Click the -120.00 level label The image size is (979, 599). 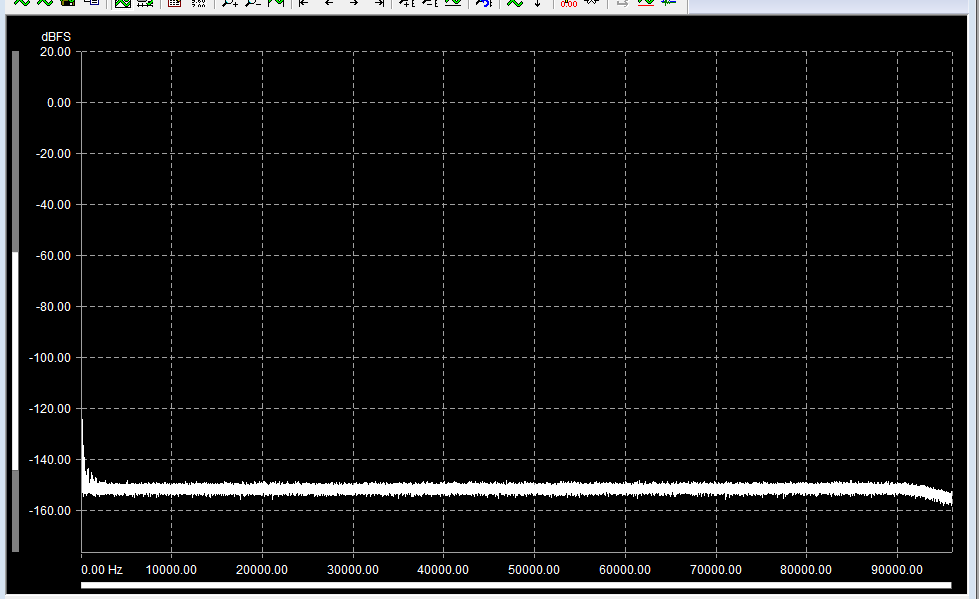(x=51, y=408)
